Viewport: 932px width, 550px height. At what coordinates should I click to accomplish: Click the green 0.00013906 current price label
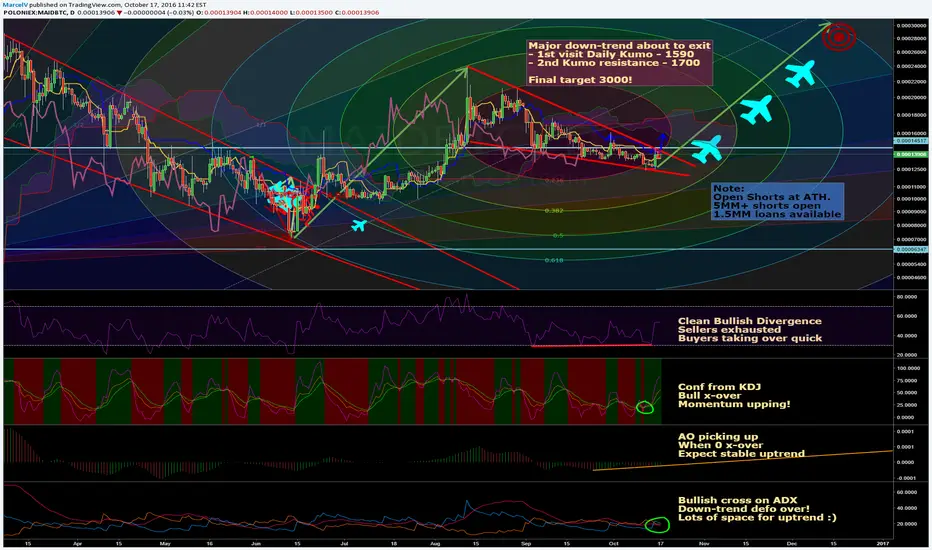(912, 154)
